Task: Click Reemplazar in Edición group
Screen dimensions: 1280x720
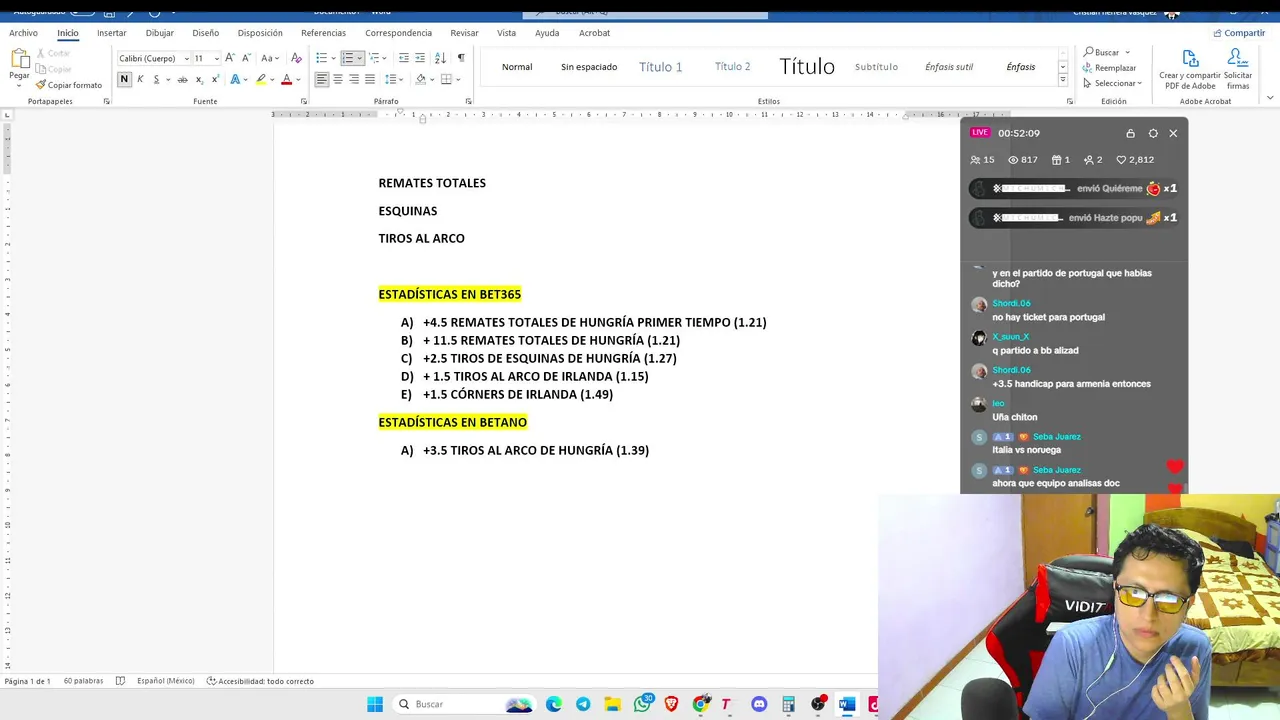Action: [1109, 68]
